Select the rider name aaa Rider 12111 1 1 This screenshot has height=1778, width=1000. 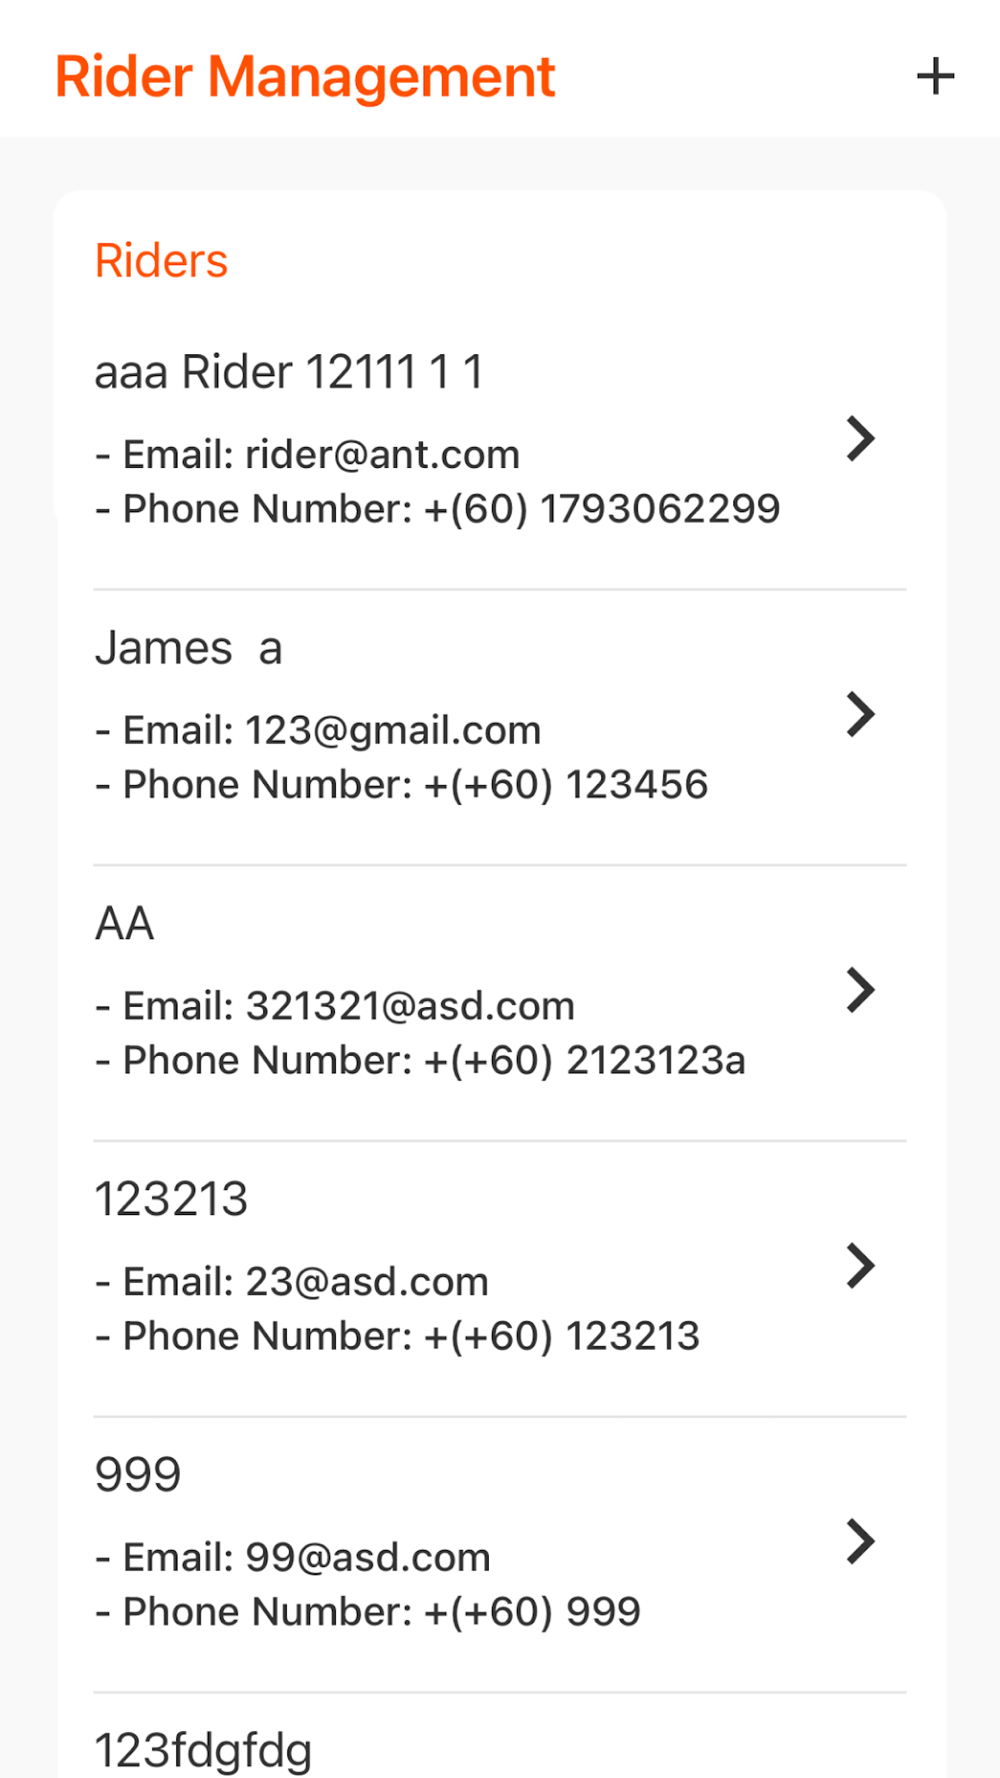[x=289, y=372]
